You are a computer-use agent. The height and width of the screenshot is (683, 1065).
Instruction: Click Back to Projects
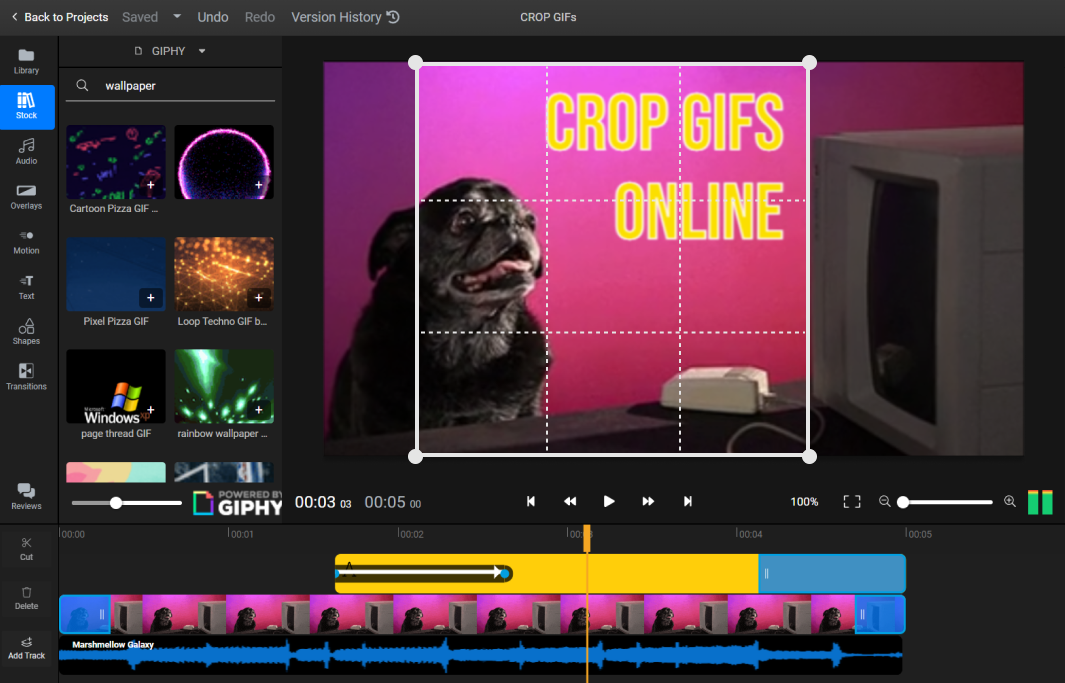60,17
